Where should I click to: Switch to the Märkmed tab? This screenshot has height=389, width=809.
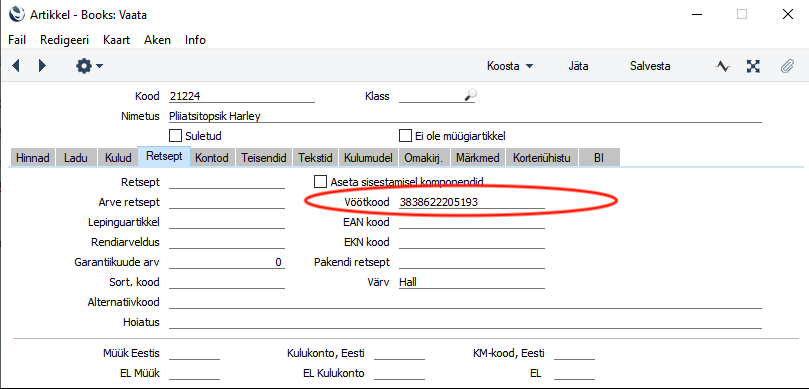tap(478, 158)
